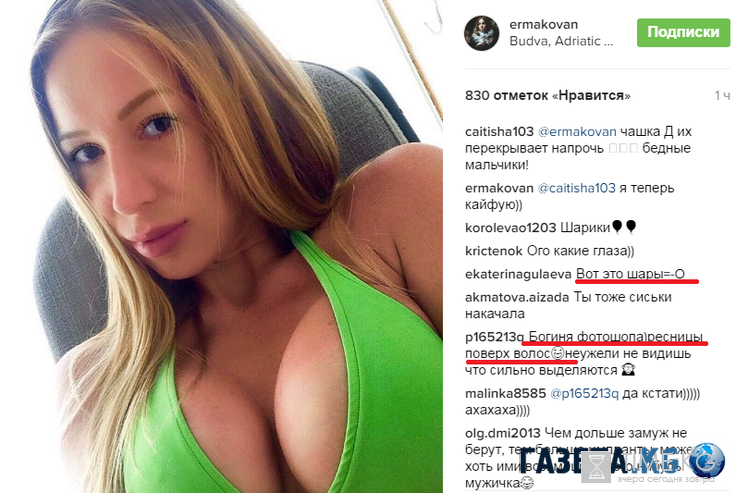Open the ermakovan username at post header
736x493 pixels.
click(x=544, y=24)
